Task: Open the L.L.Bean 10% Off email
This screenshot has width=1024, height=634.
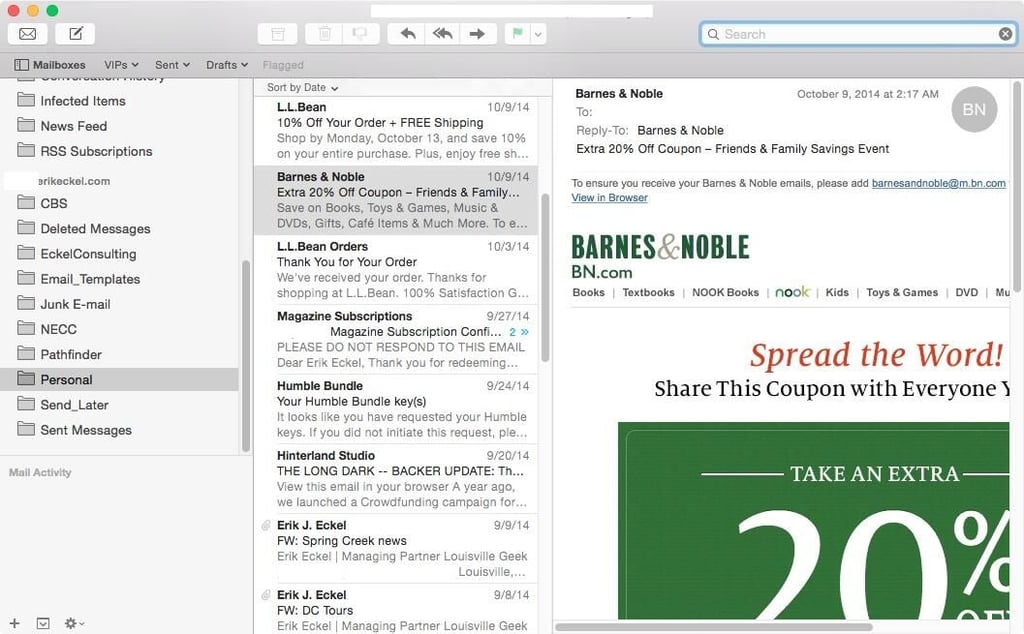Action: pyautogui.click(x=396, y=130)
